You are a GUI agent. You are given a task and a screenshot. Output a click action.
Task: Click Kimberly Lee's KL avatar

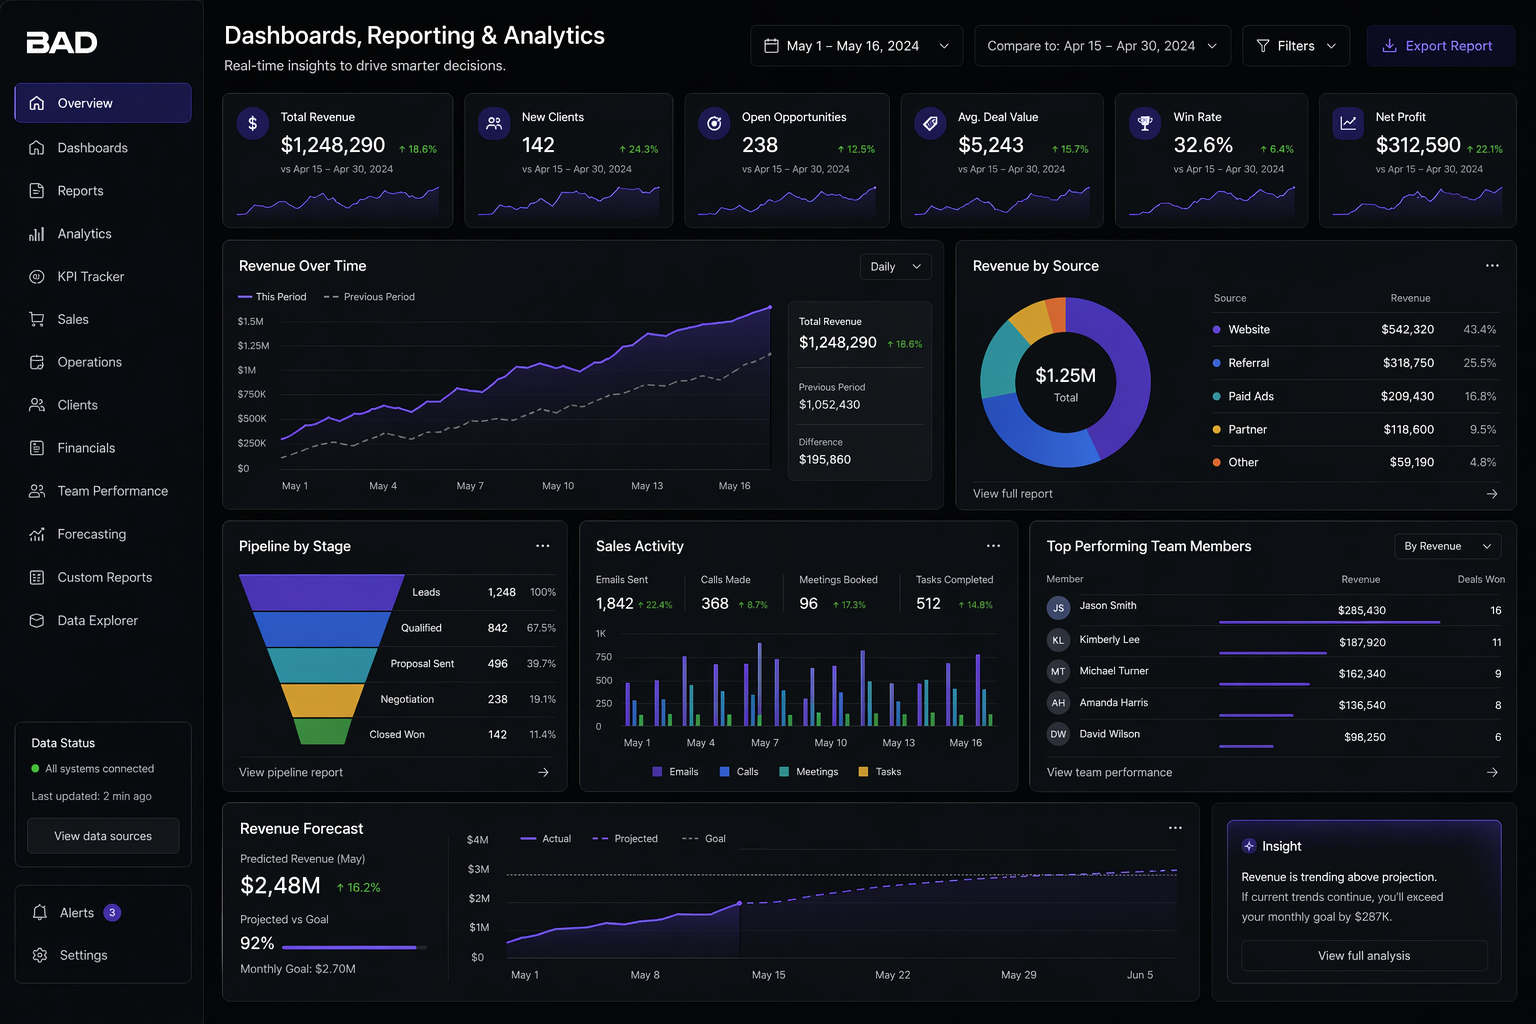pyautogui.click(x=1058, y=640)
